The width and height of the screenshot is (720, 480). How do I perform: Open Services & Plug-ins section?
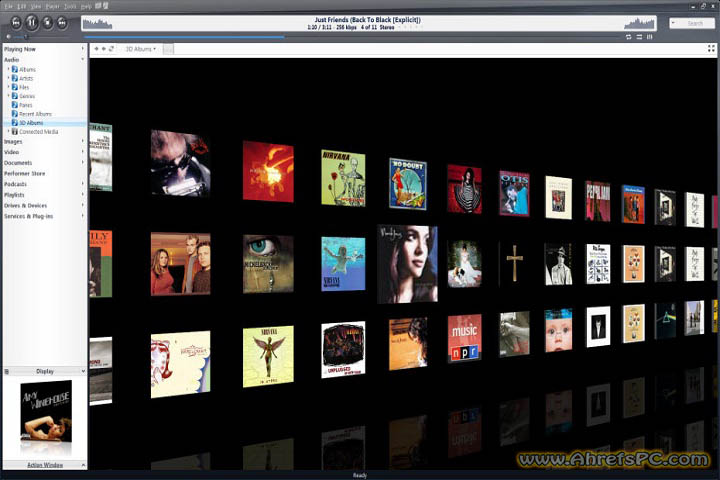pyautogui.click(x=28, y=216)
